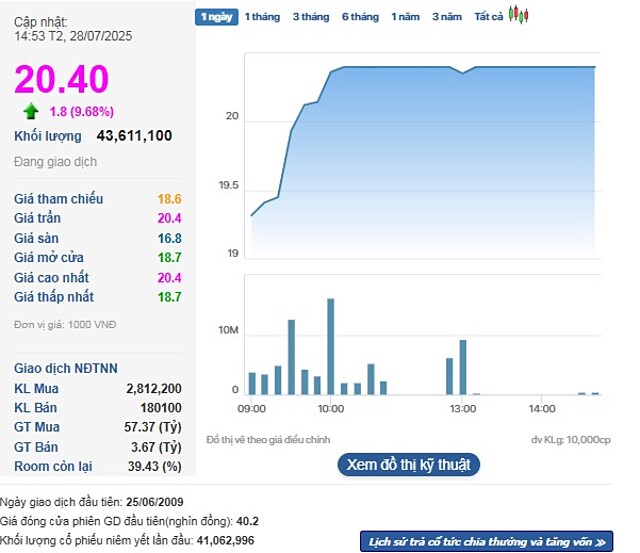640x553 pixels.
Task: Switch to the 1 tháng tab
Action: coord(261,17)
